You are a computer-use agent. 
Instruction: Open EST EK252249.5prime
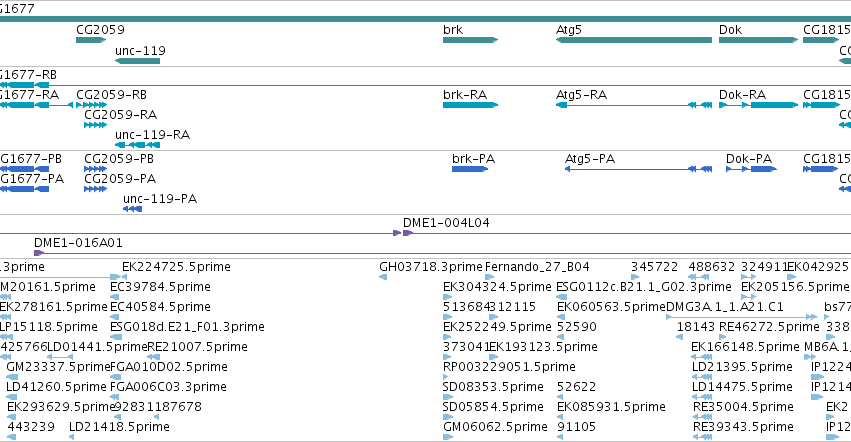pos(447,337)
